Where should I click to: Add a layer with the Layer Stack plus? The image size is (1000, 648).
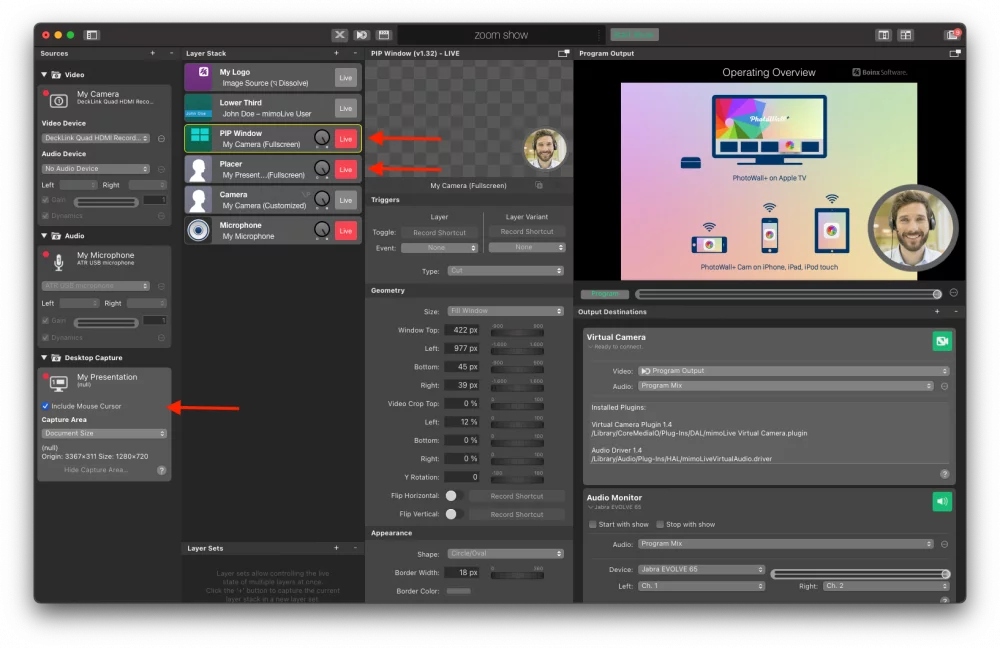pyautogui.click(x=336, y=54)
